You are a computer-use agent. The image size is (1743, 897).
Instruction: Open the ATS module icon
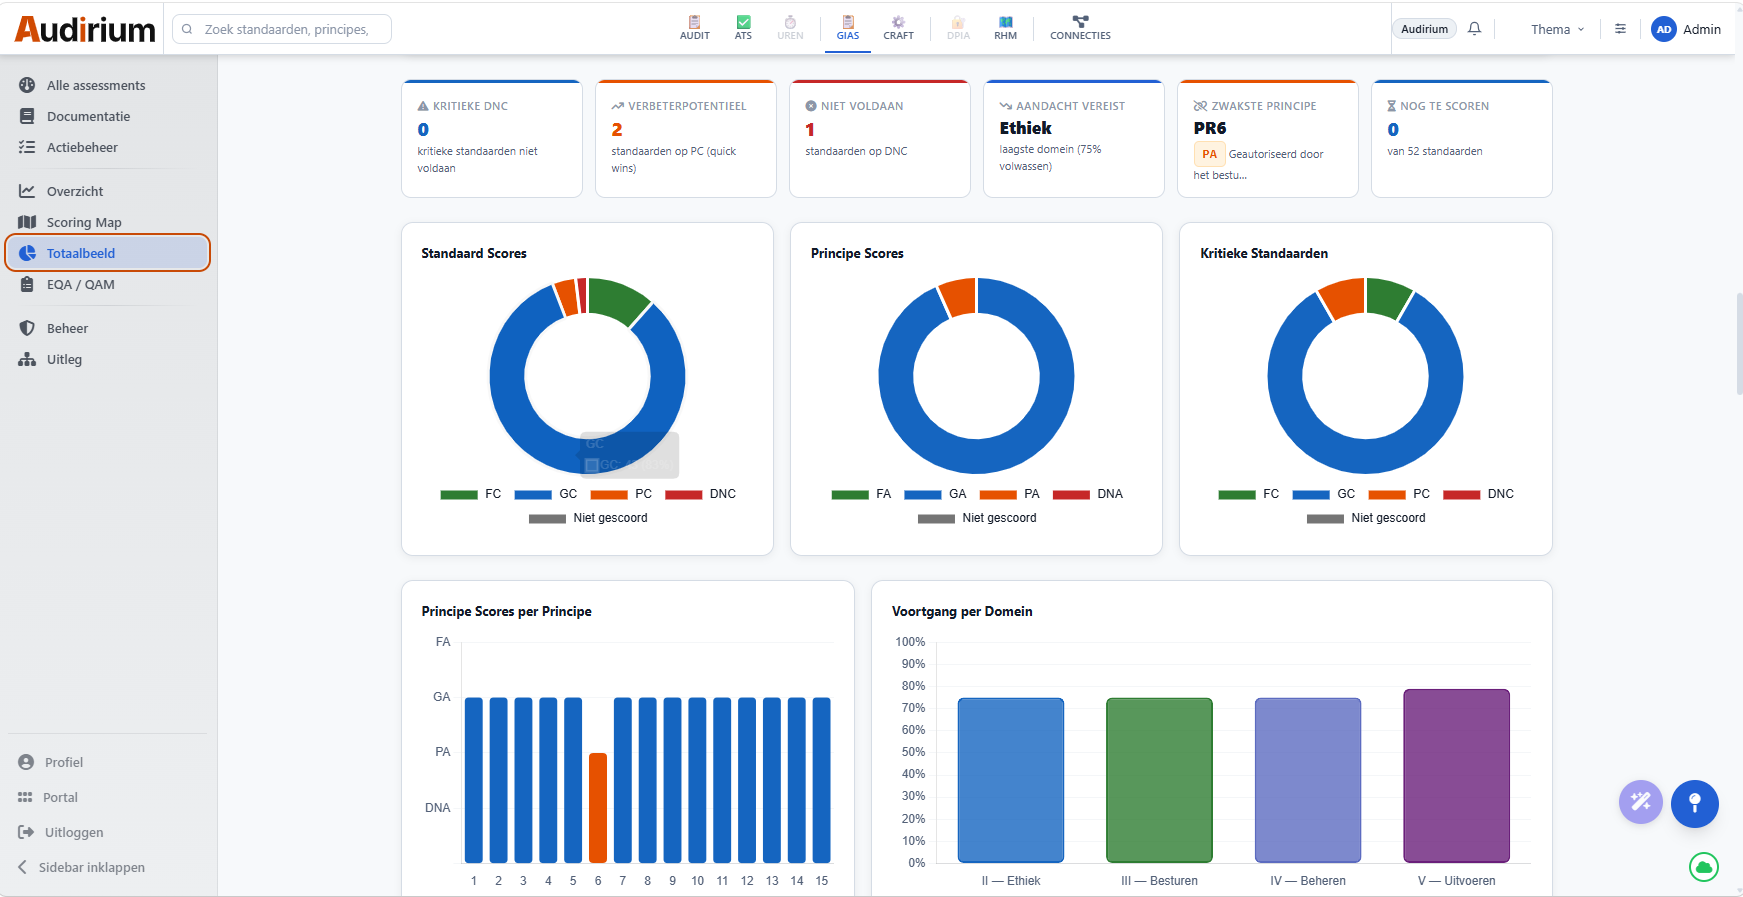743,28
